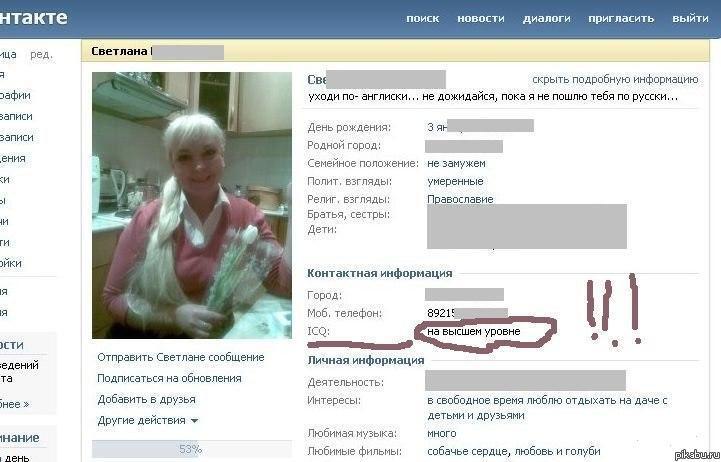Go to the новости section

coord(480,19)
